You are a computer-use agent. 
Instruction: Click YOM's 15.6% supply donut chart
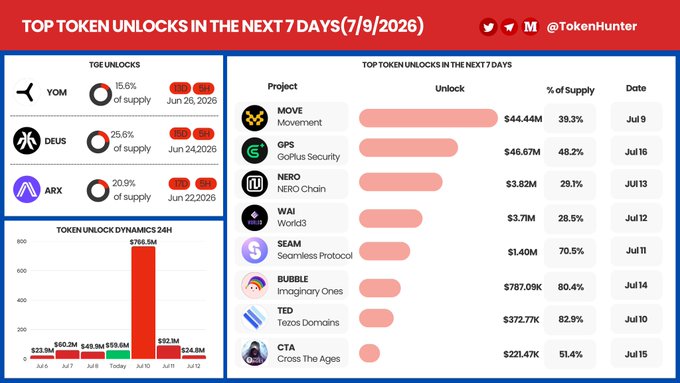tap(101, 94)
